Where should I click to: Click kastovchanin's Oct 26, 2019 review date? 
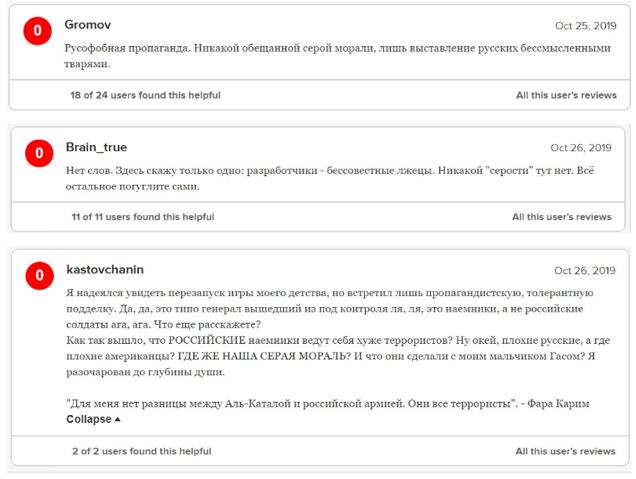[585, 271]
